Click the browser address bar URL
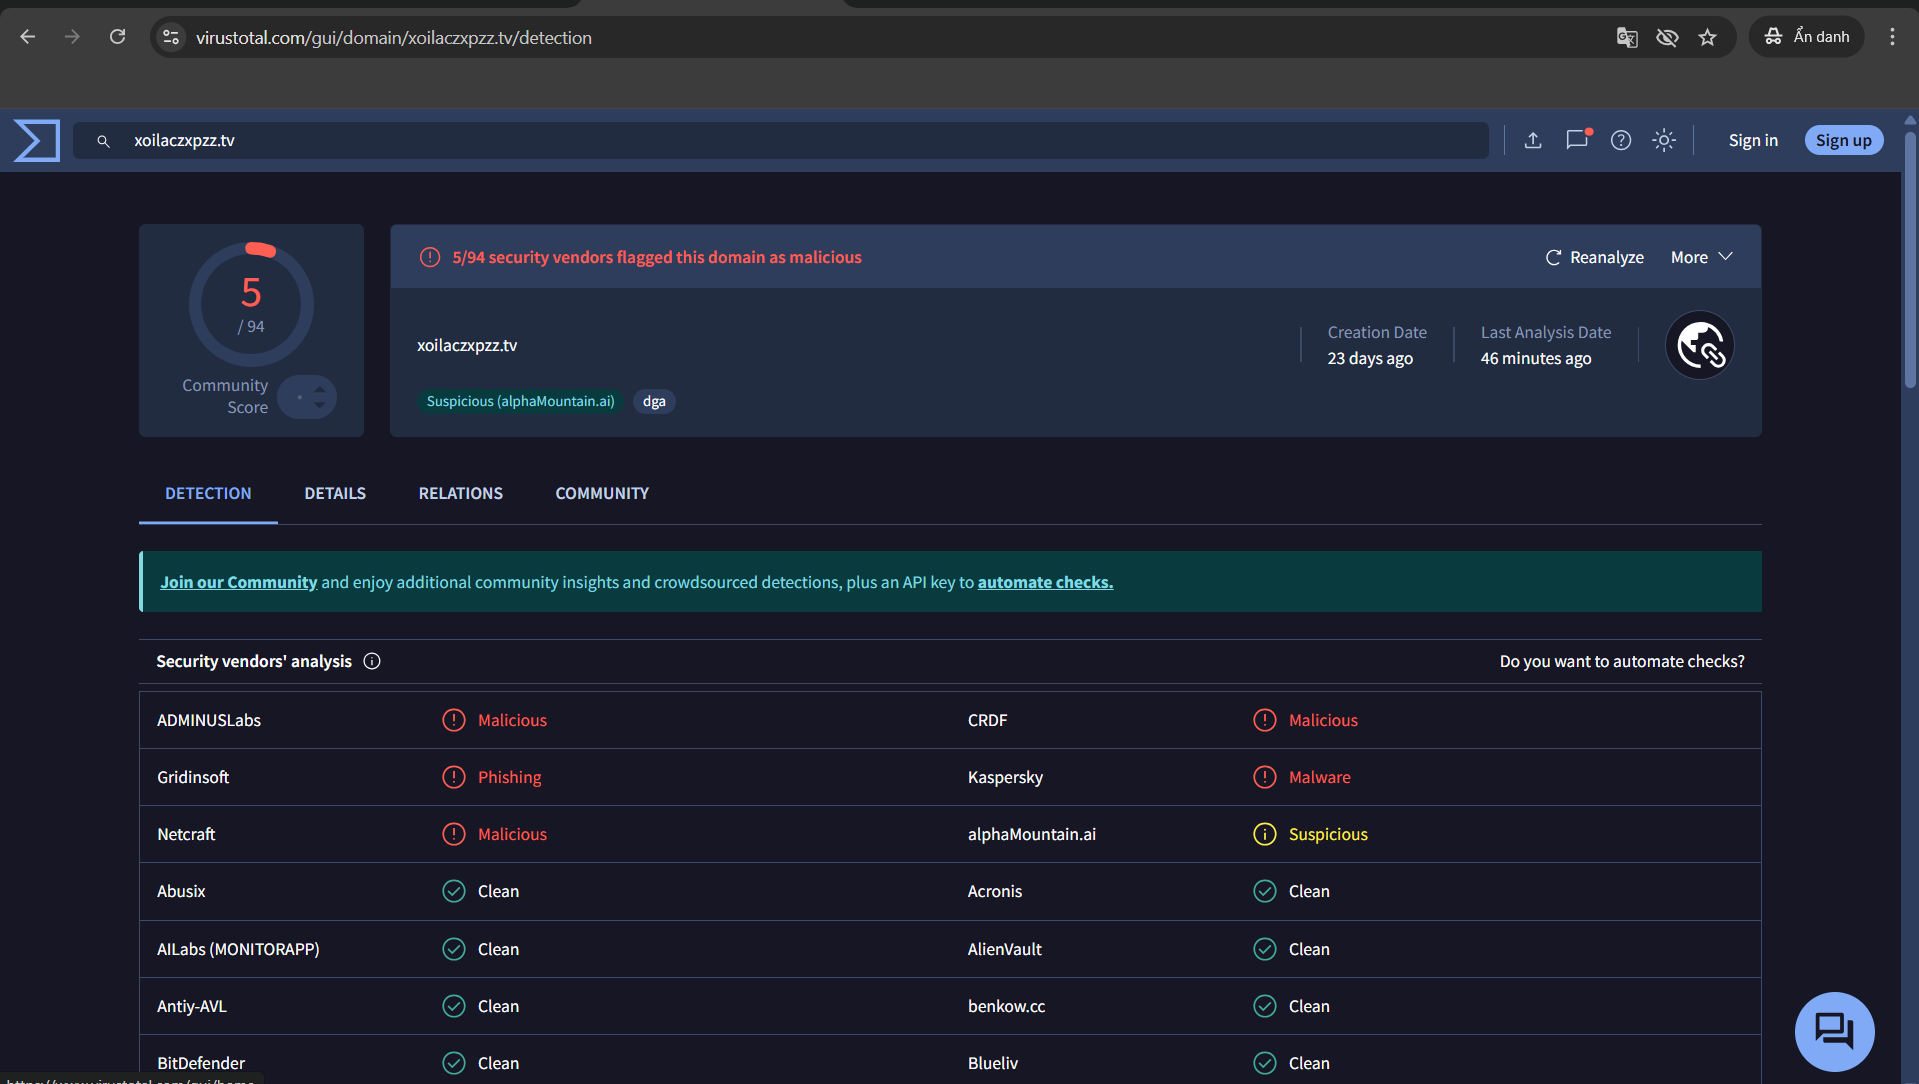The width and height of the screenshot is (1919, 1084). point(394,37)
